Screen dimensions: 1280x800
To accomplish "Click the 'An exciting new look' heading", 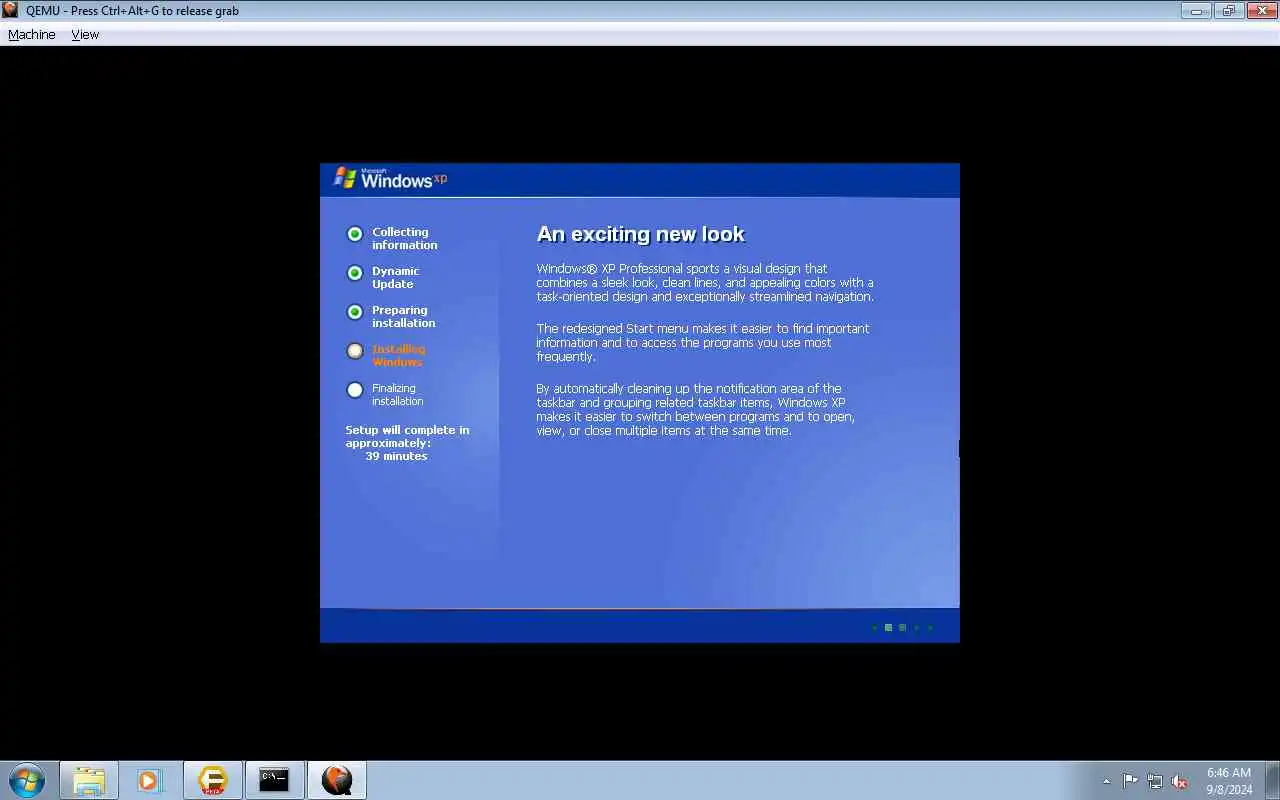I will pyautogui.click(x=641, y=234).
